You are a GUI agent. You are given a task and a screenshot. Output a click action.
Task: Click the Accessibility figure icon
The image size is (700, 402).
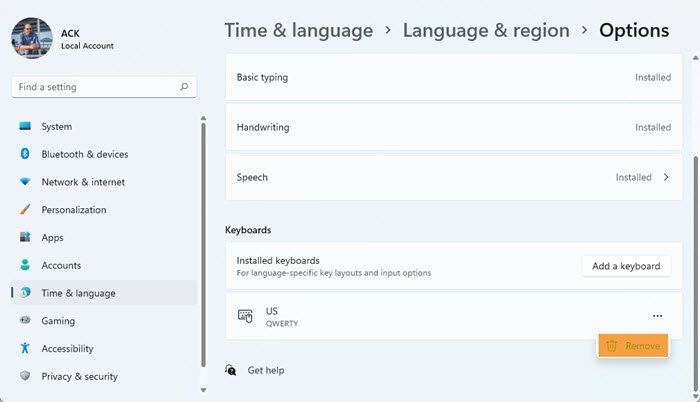click(x=25, y=349)
